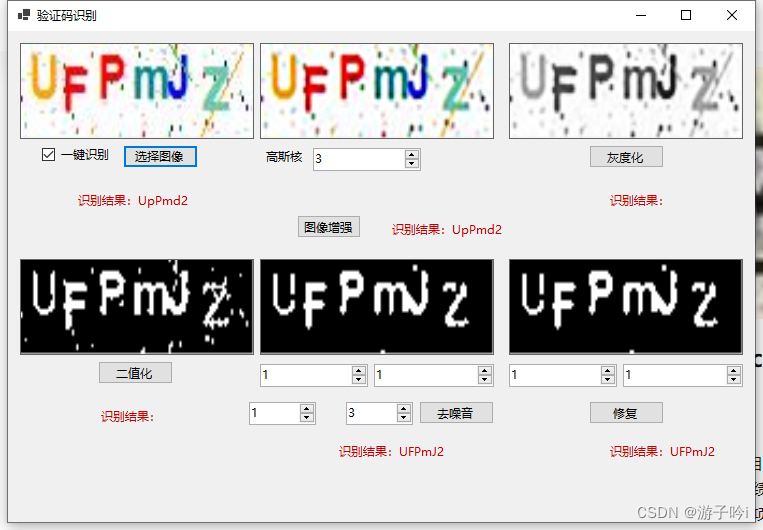Decrease 高斯核 with its down arrow

point(412,164)
